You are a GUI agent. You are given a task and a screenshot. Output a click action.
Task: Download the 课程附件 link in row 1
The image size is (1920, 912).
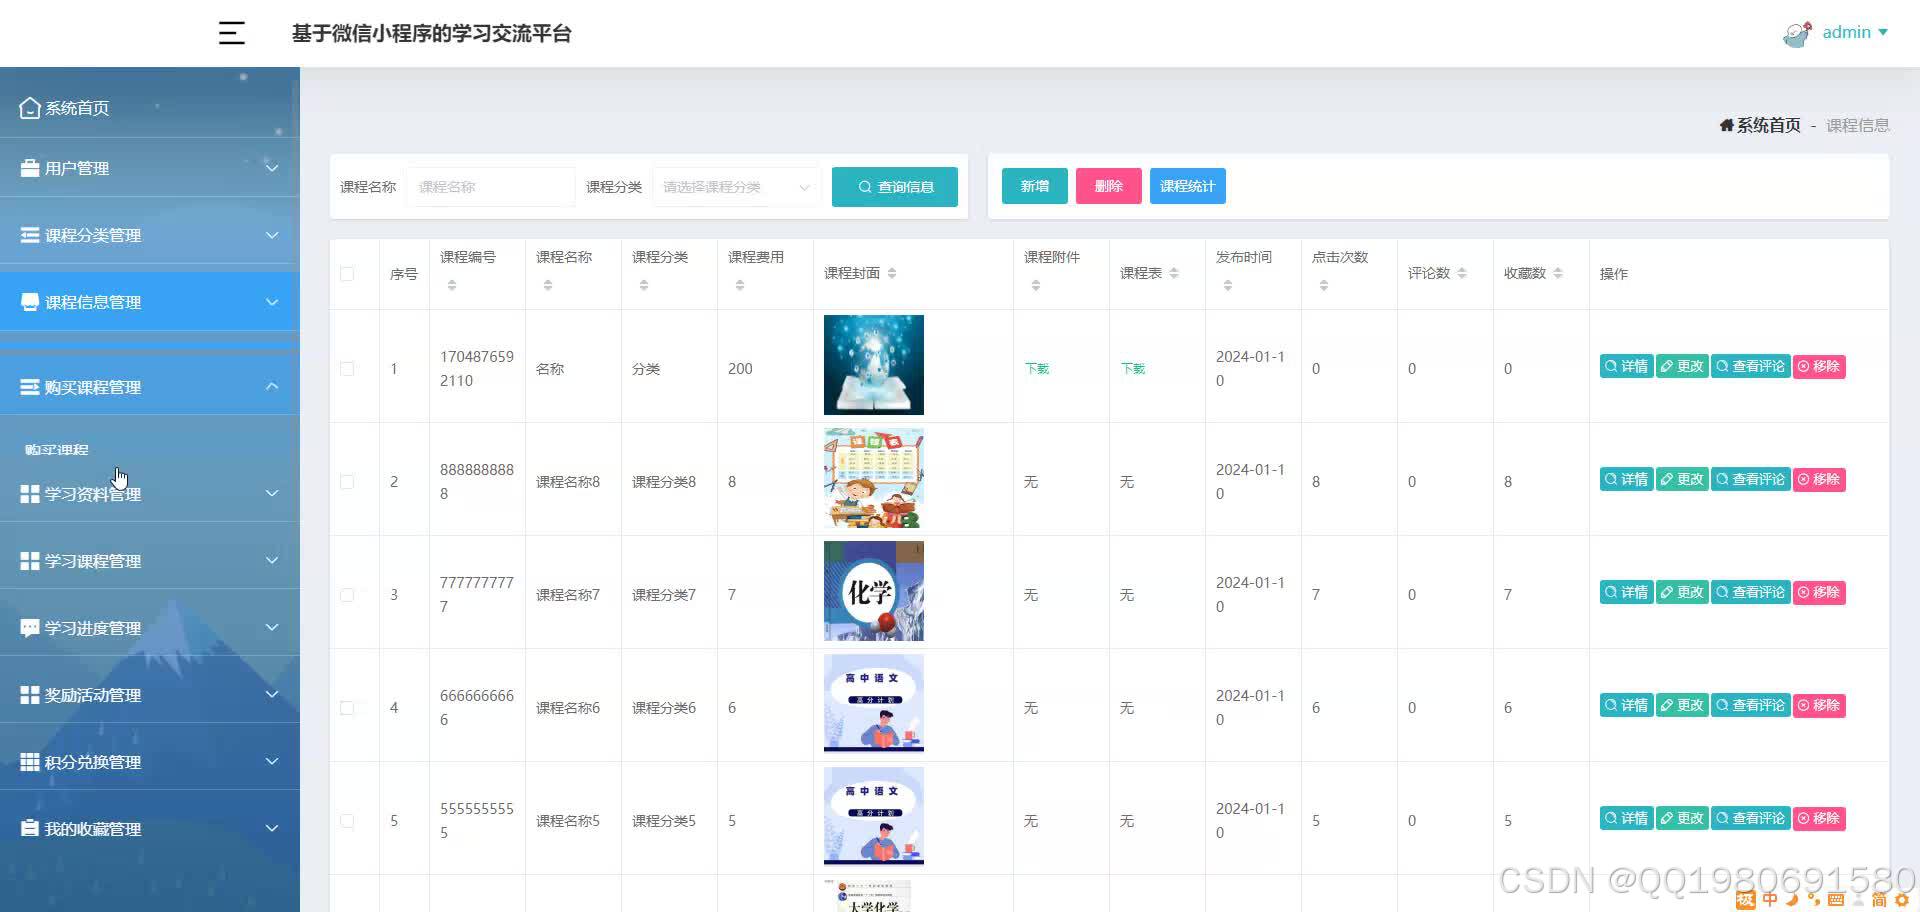[1037, 369]
